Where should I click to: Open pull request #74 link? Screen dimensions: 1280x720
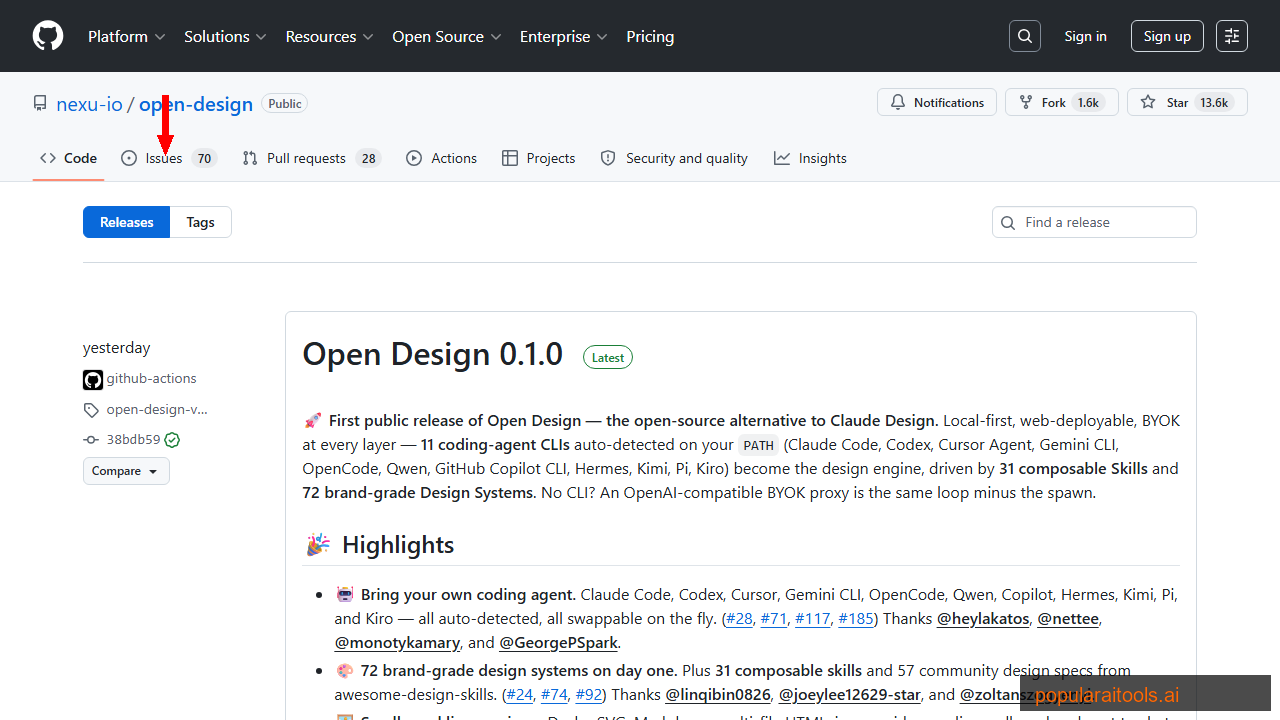coord(555,694)
